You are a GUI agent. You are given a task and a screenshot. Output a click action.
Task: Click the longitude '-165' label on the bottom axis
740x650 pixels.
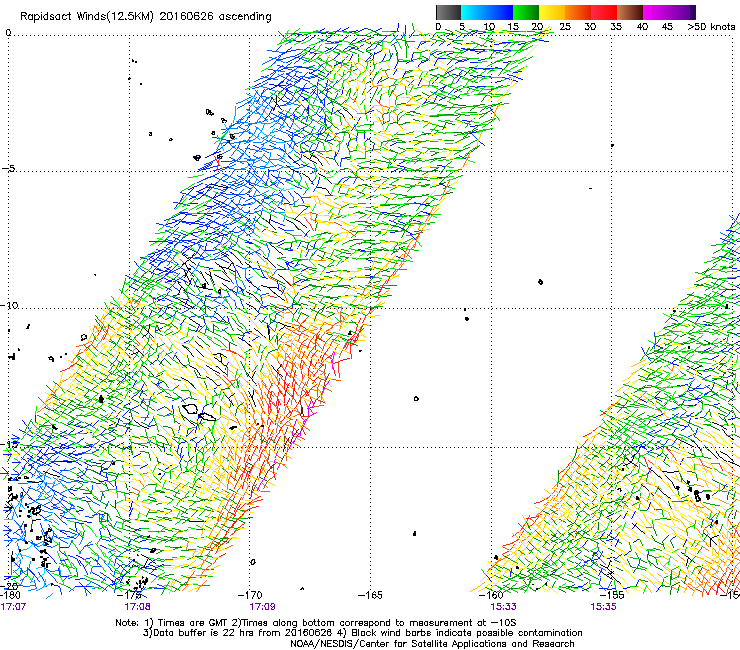click(370, 595)
